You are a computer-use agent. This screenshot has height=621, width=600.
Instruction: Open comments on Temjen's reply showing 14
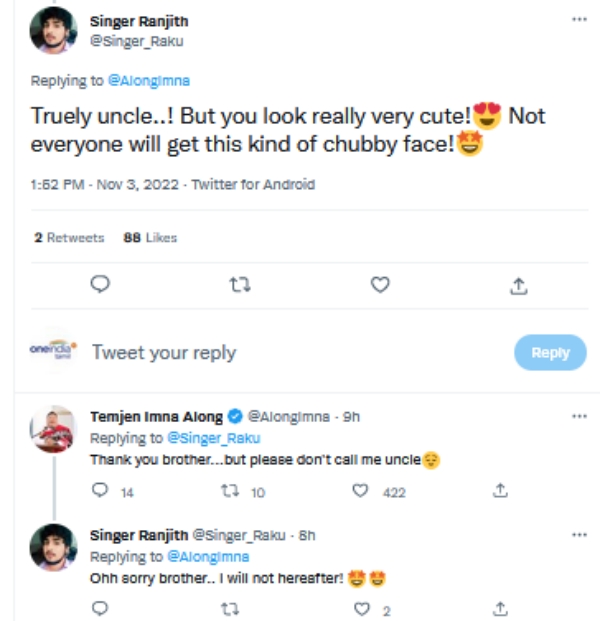99,491
